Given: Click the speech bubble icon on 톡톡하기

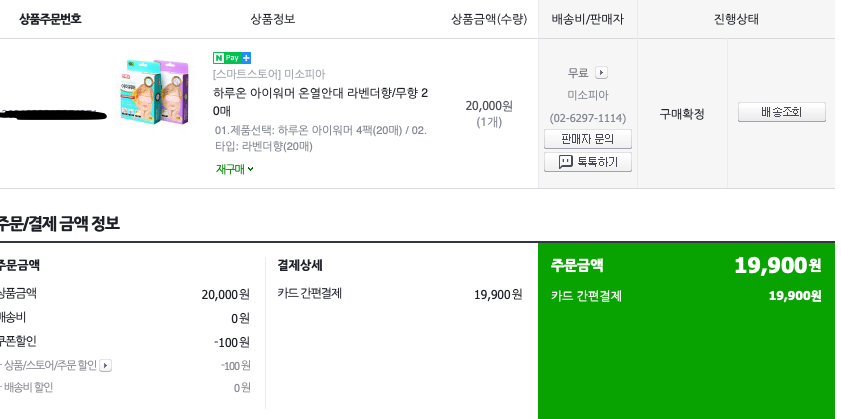Looking at the screenshot, I should pos(565,162).
